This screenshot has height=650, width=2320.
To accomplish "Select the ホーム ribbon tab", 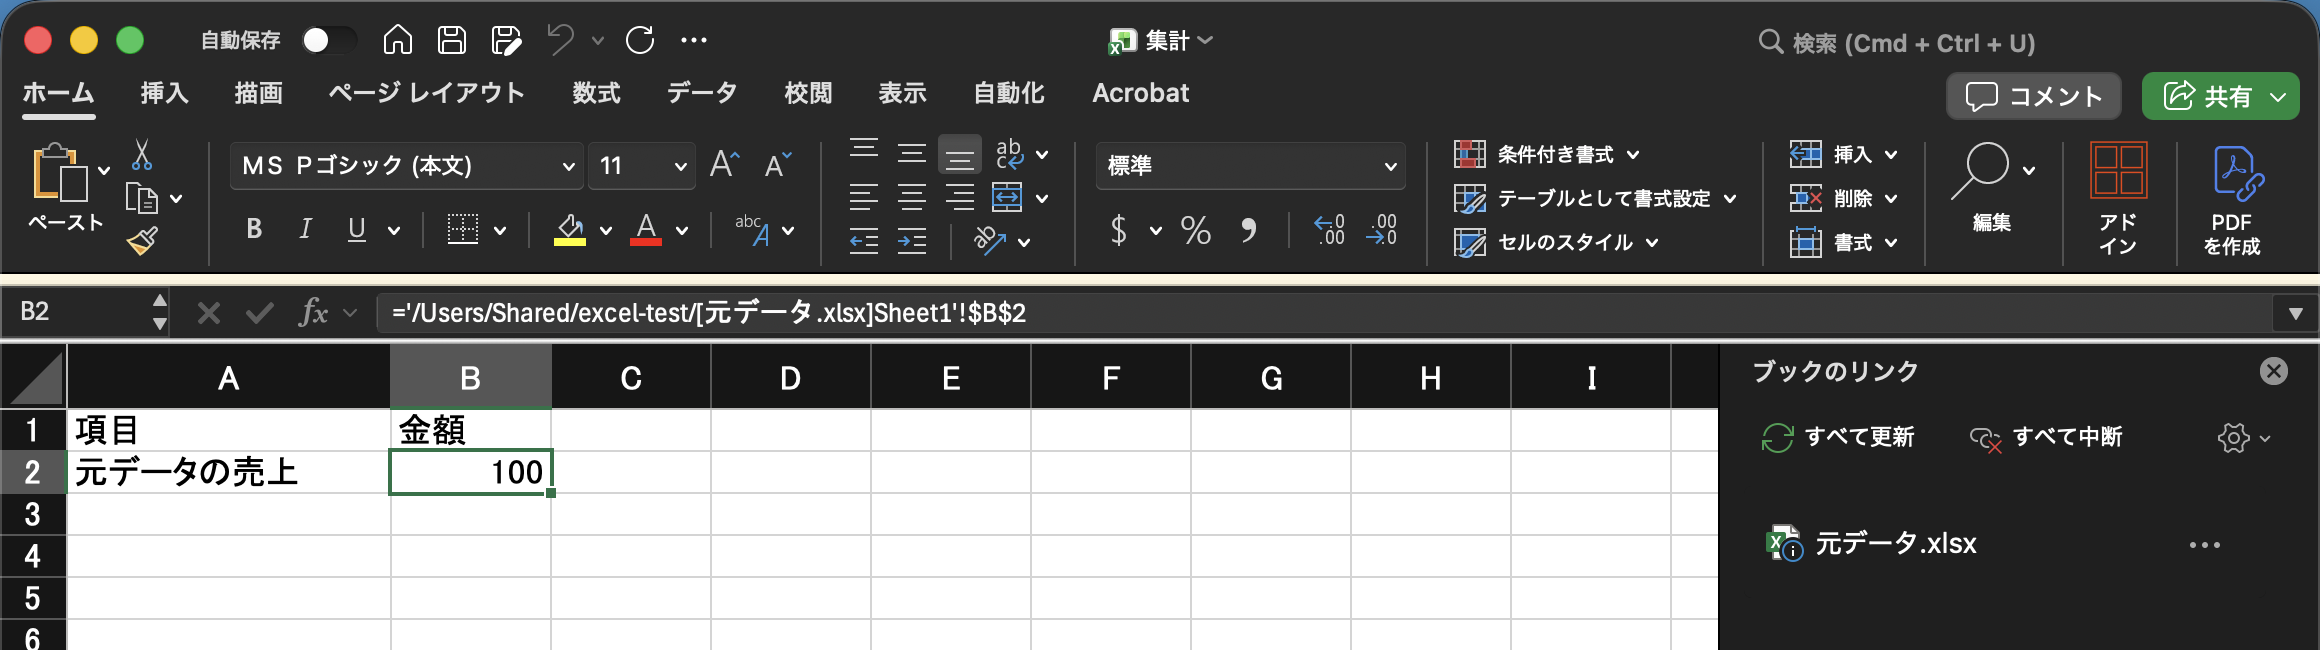I will pos(58,93).
